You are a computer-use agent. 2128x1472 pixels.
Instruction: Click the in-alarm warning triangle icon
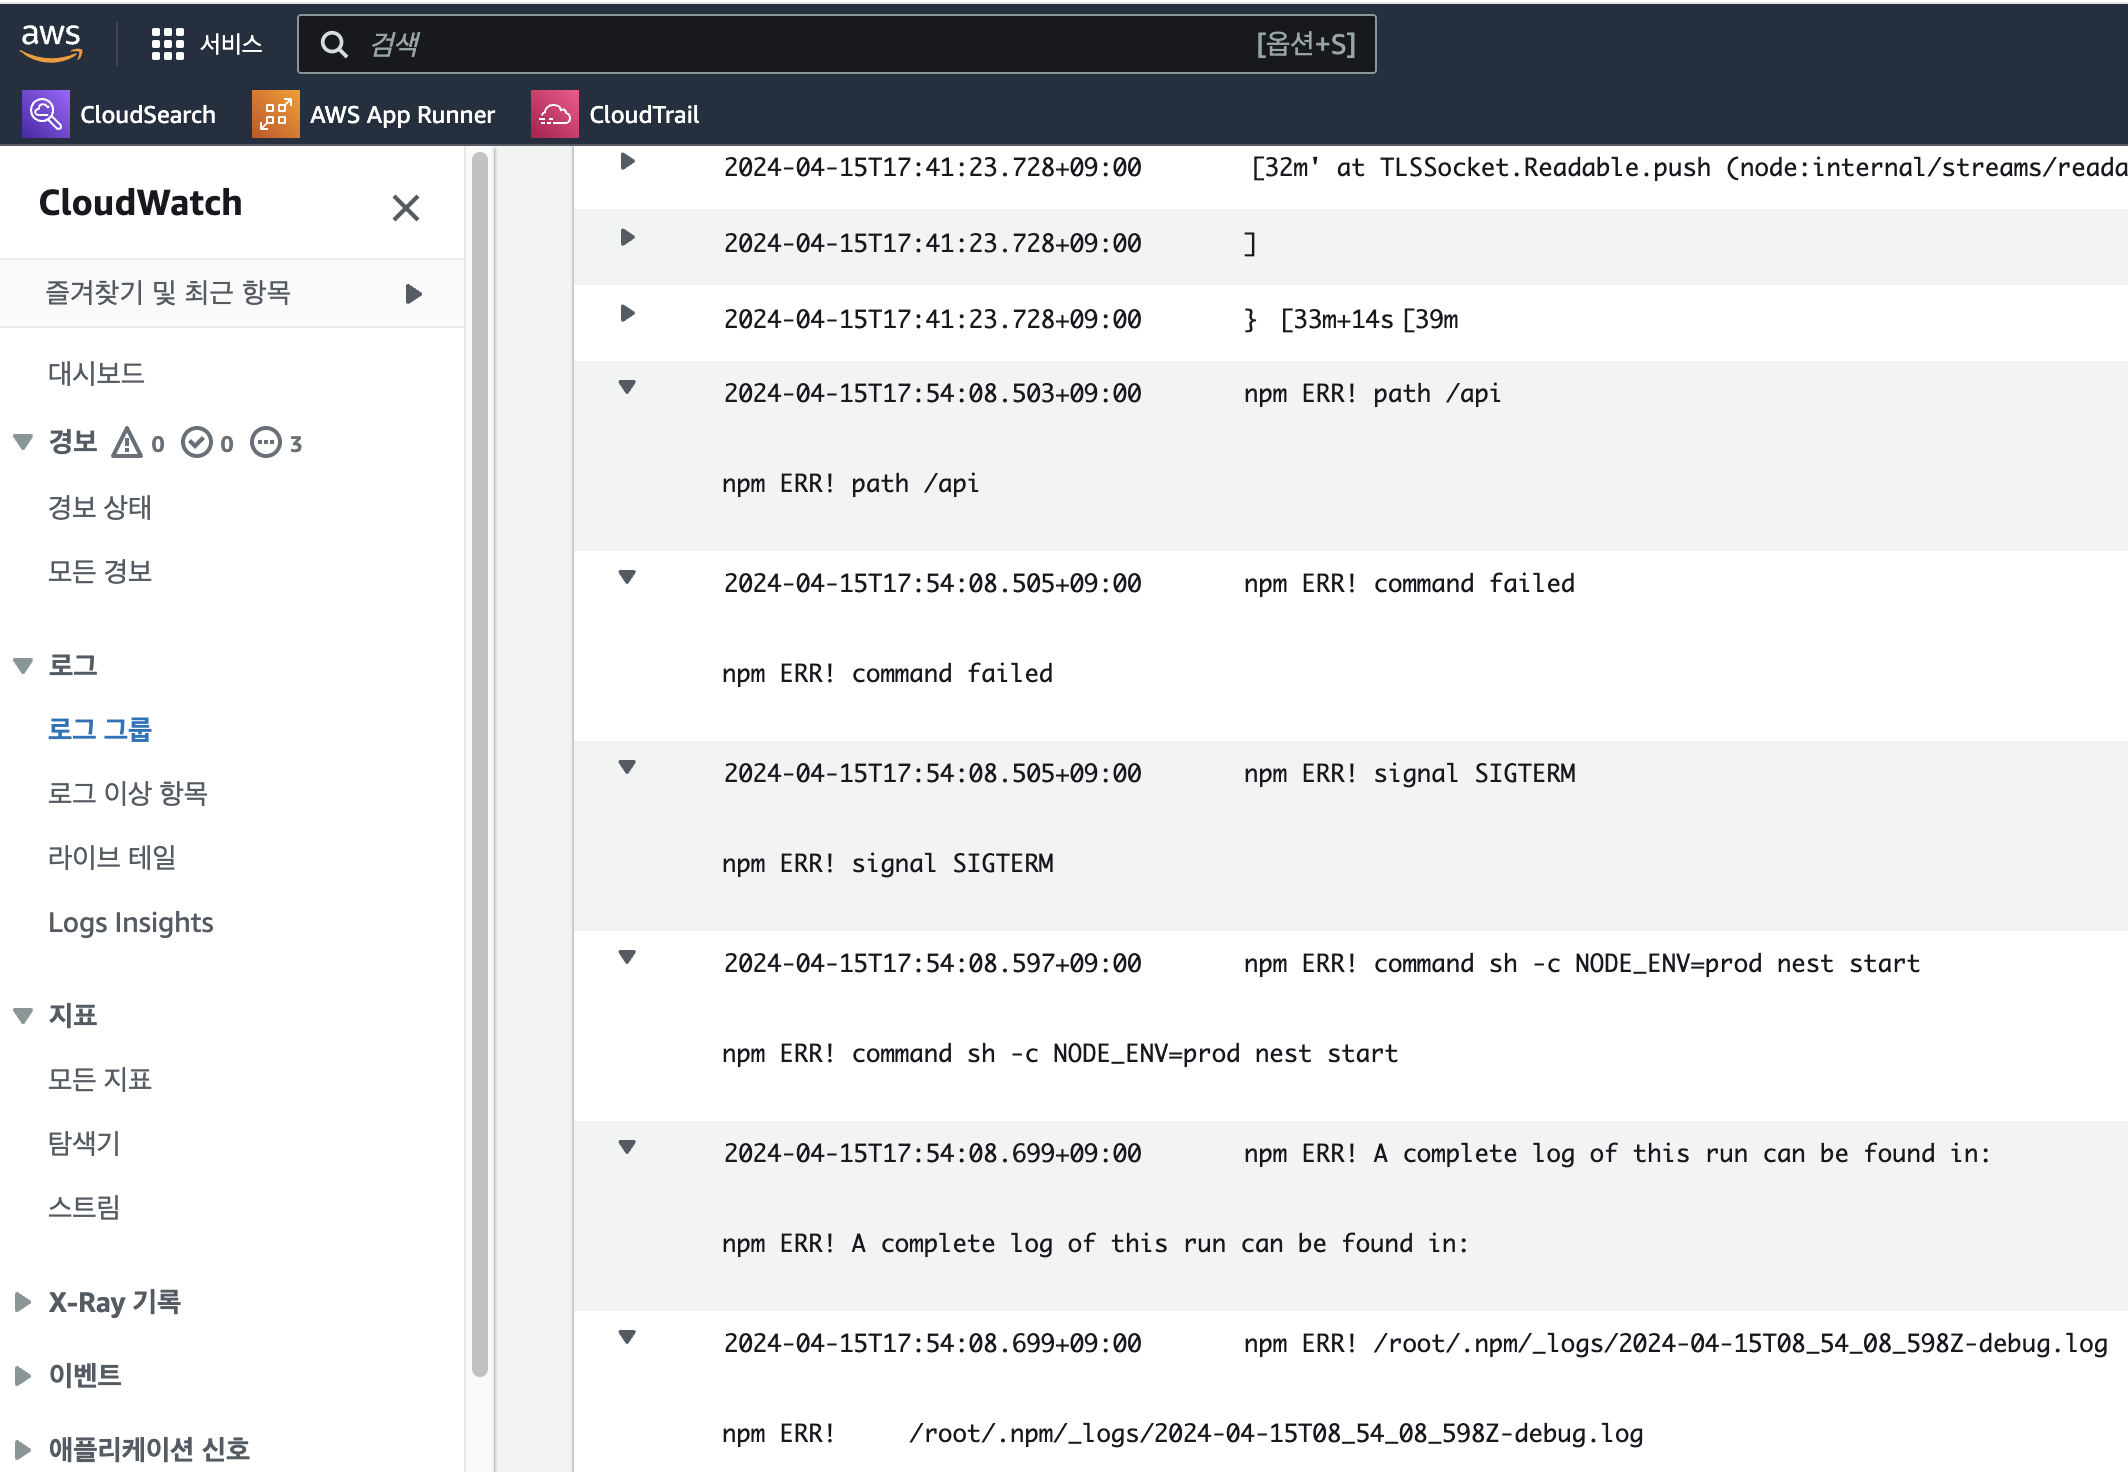pyautogui.click(x=127, y=442)
